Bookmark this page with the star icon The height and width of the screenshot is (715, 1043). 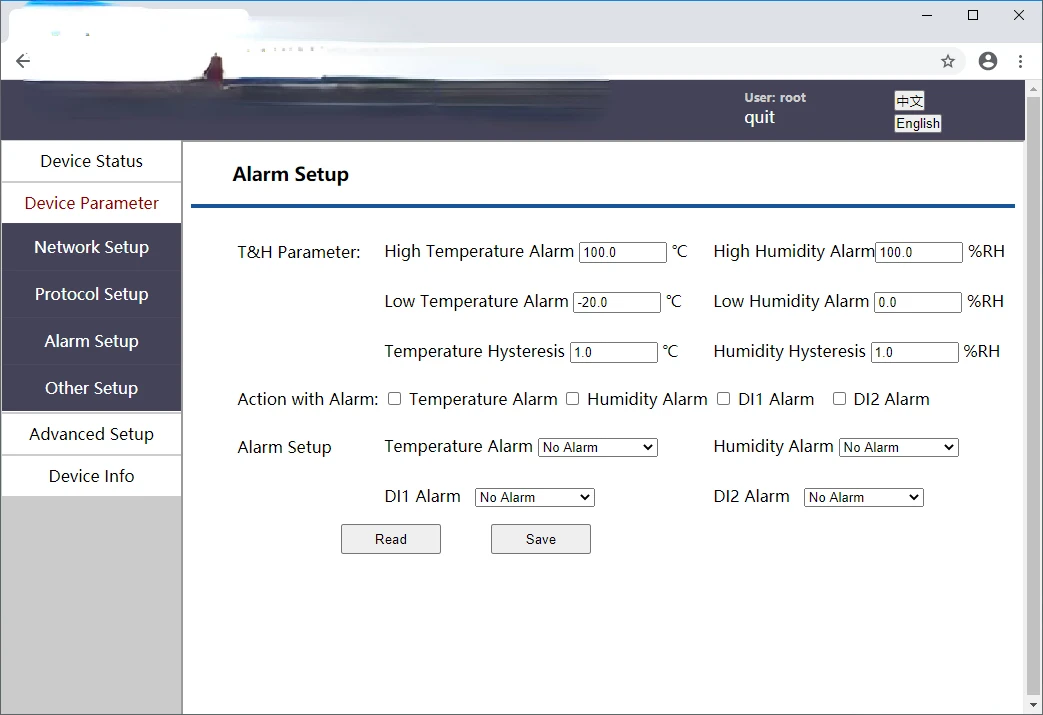pos(948,61)
